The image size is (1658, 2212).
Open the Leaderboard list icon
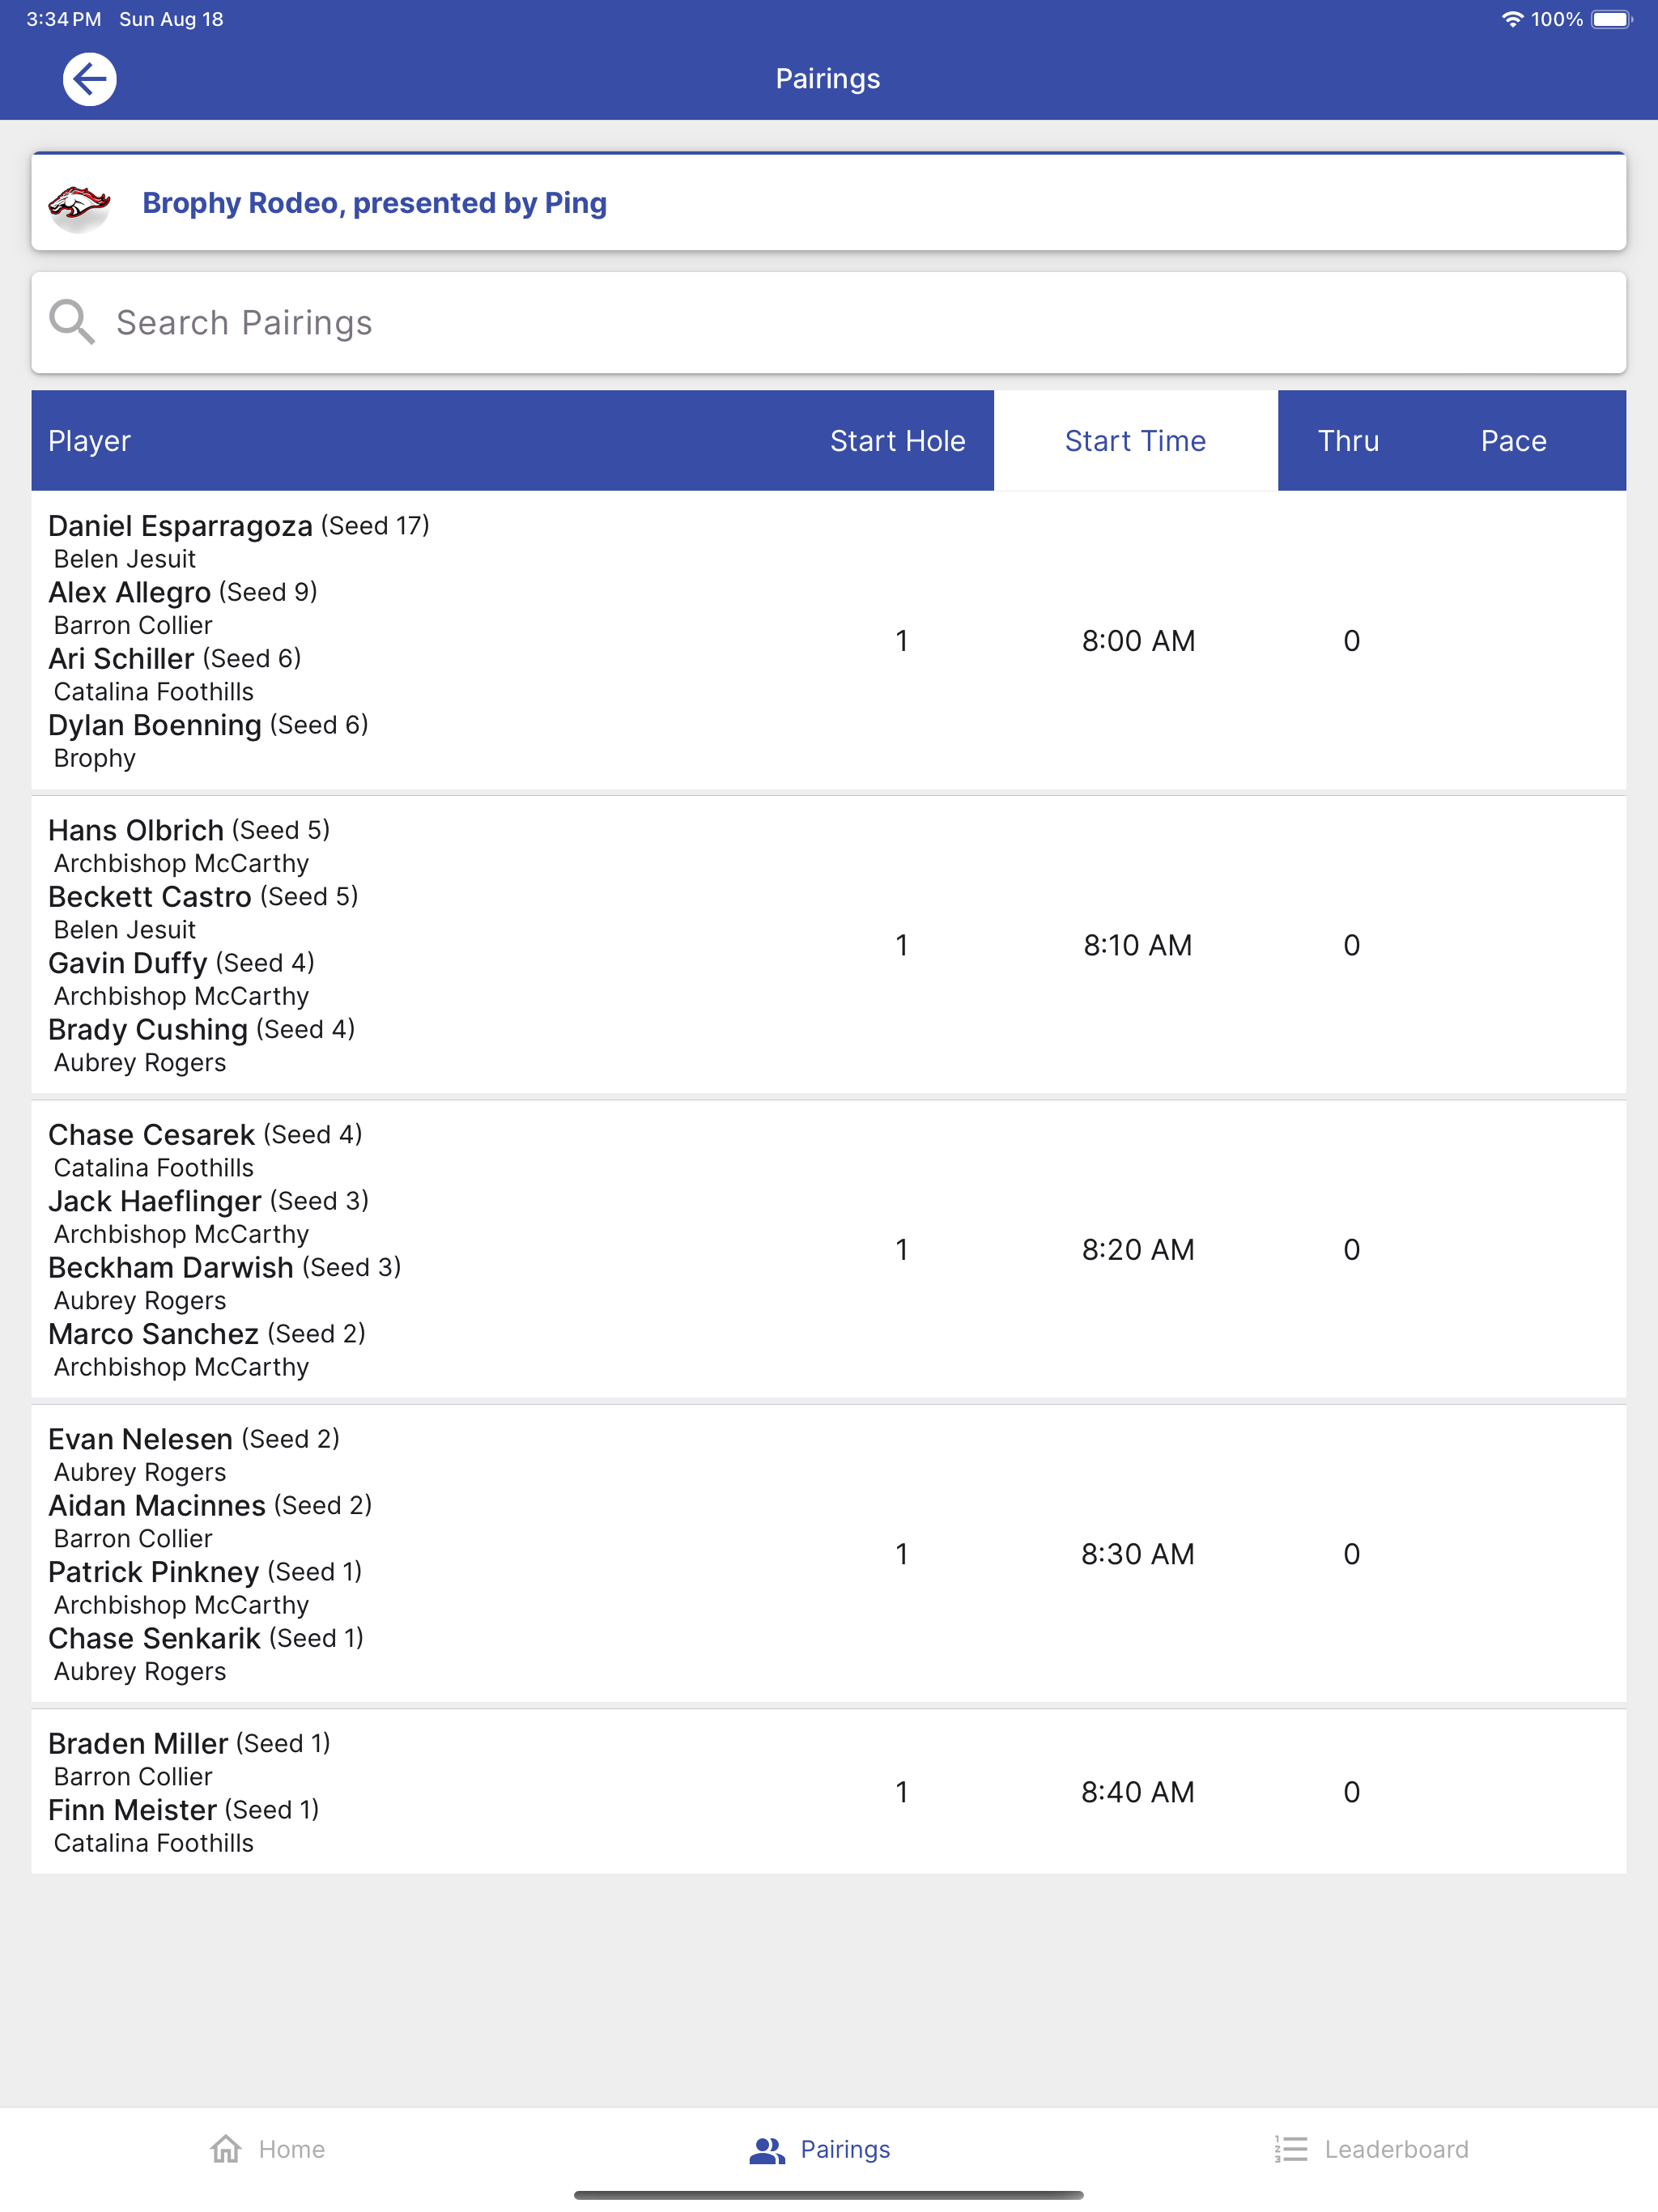1291,2149
